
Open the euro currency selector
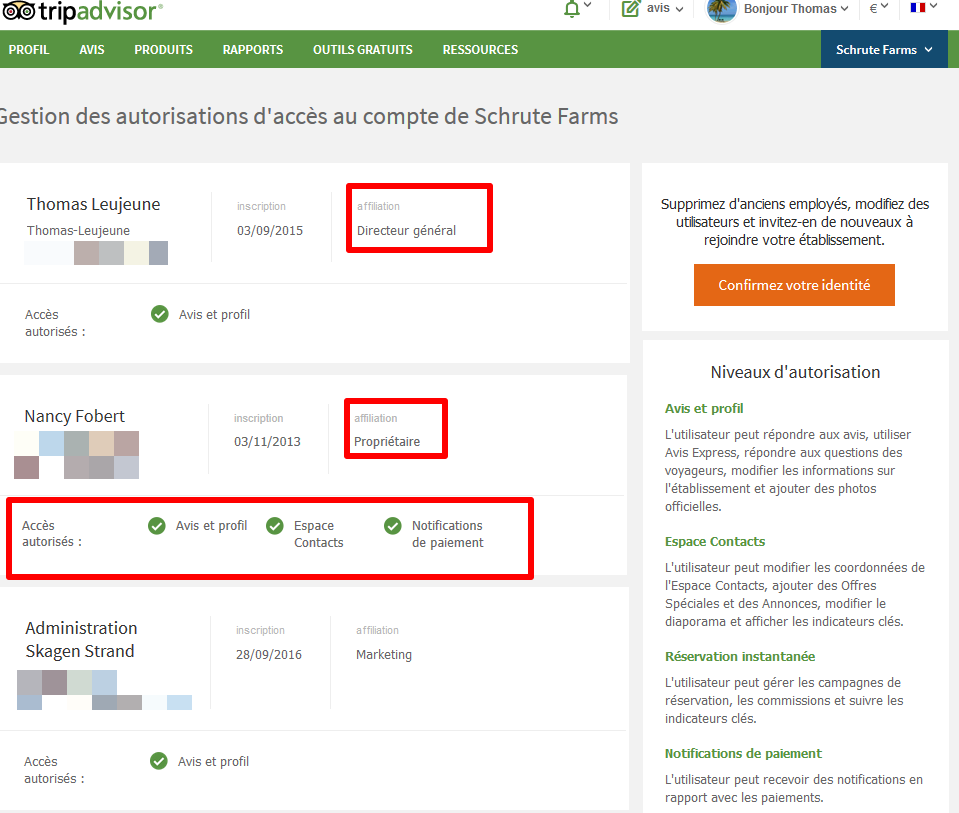878,8
